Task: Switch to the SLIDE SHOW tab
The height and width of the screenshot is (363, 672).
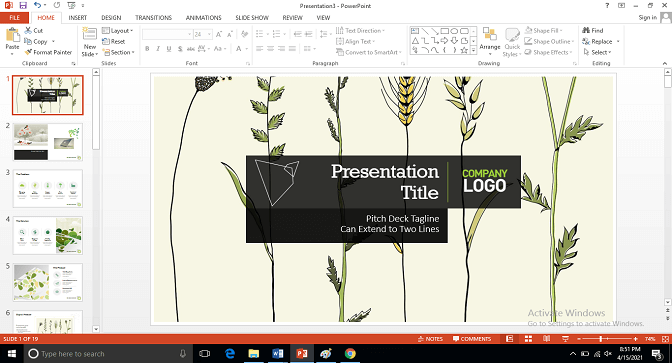Action: 252,18
